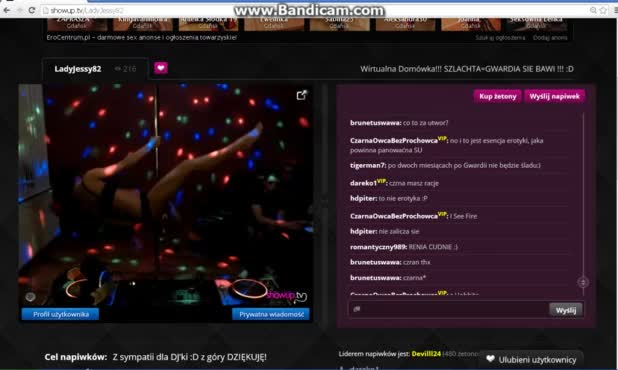Image resolution: width=618 pixels, height=370 pixels.
Task: Click the Wyślij napiwek button
Action: pos(555,96)
